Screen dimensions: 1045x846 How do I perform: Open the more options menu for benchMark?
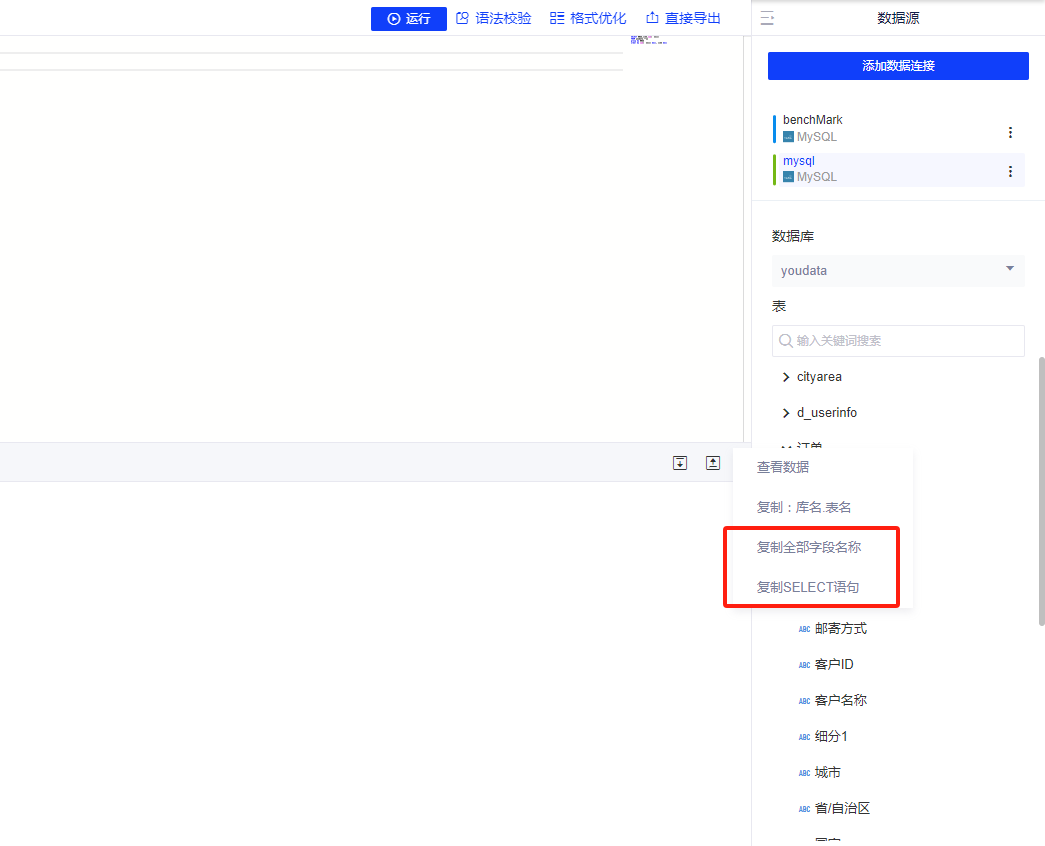(1010, 132)
